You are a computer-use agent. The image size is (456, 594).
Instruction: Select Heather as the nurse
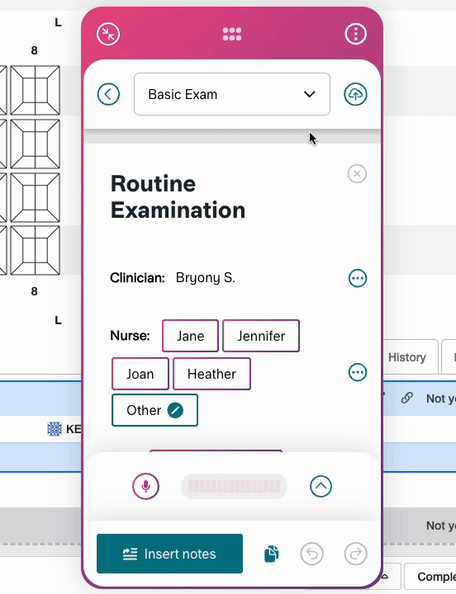[x=212, y=374]
